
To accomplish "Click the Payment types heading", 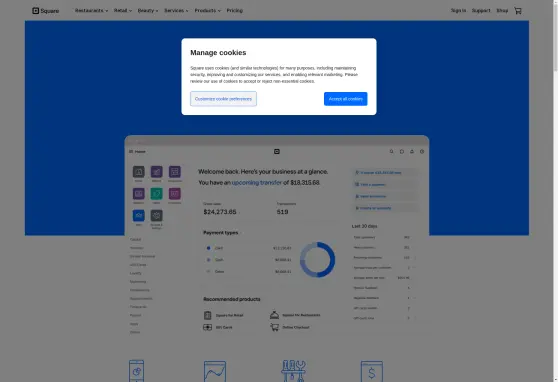I will tap(221, 232).
